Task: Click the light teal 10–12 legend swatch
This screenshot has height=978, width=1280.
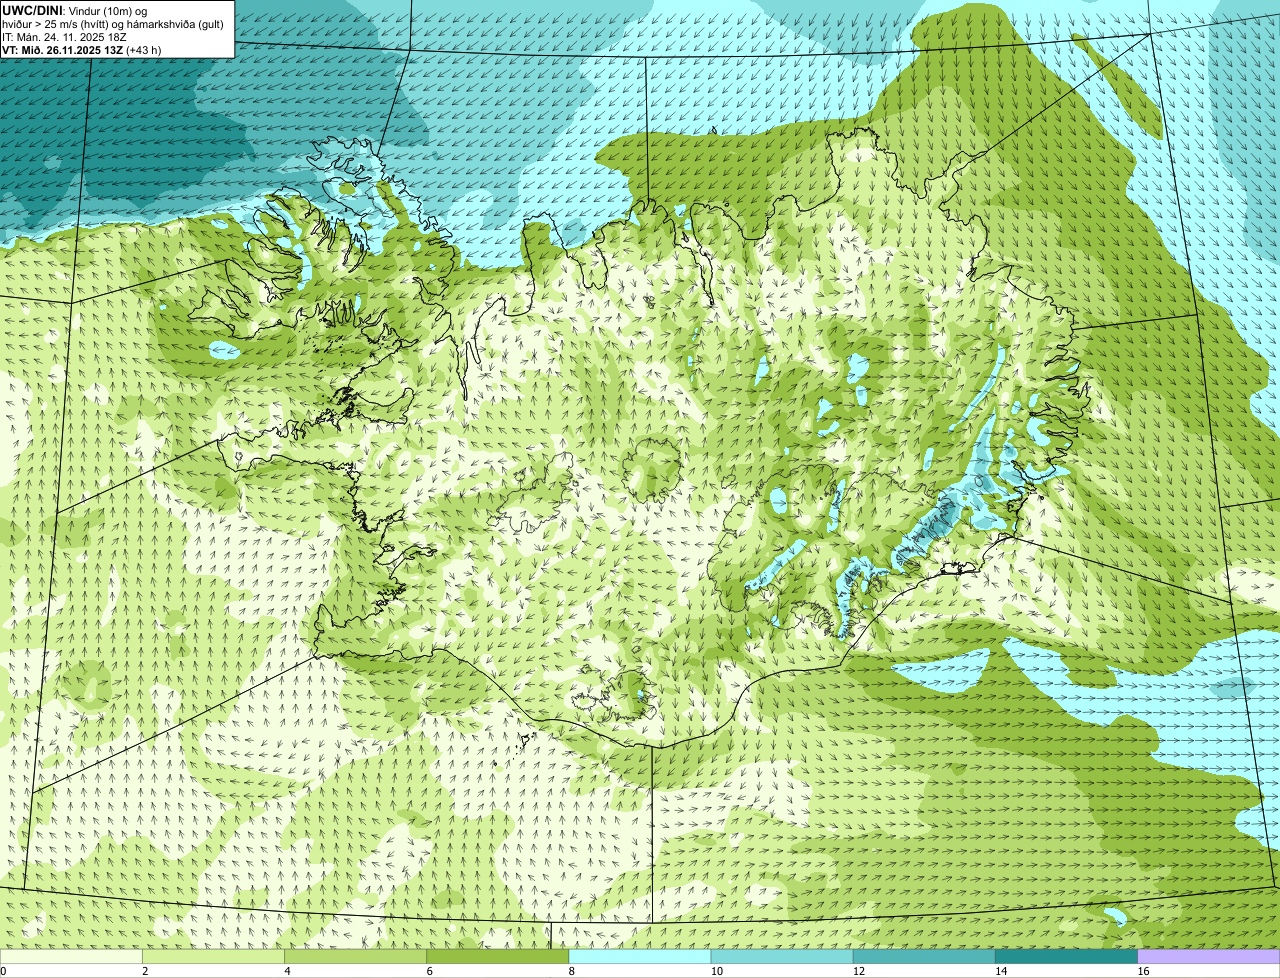Action: point(782,956)
